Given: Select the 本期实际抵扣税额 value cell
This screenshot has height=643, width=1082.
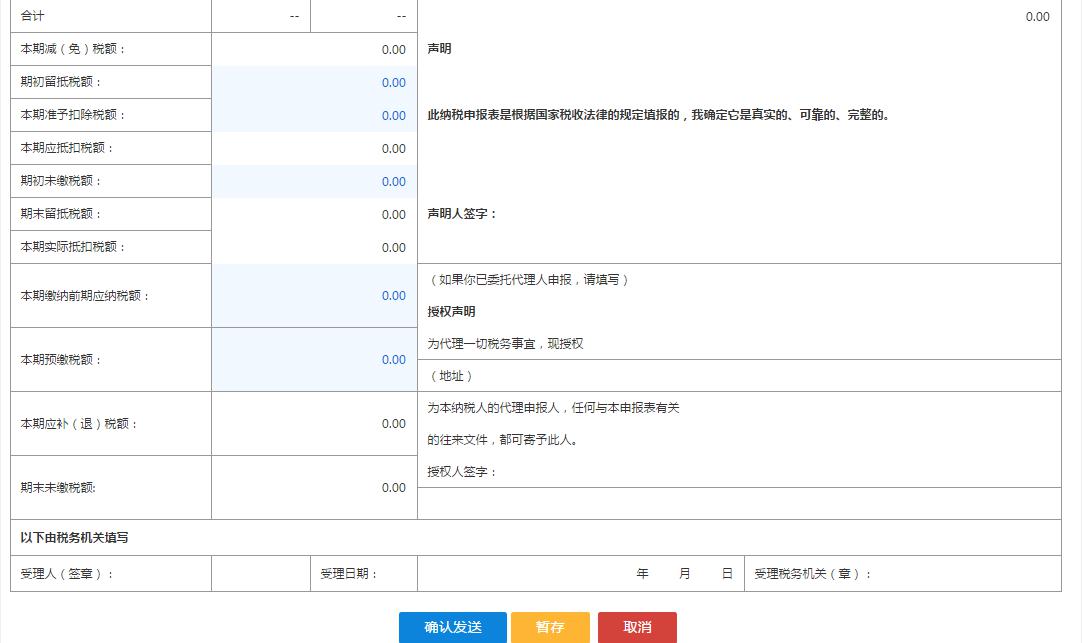Looking at the screenshot, I should coord(314,248).
